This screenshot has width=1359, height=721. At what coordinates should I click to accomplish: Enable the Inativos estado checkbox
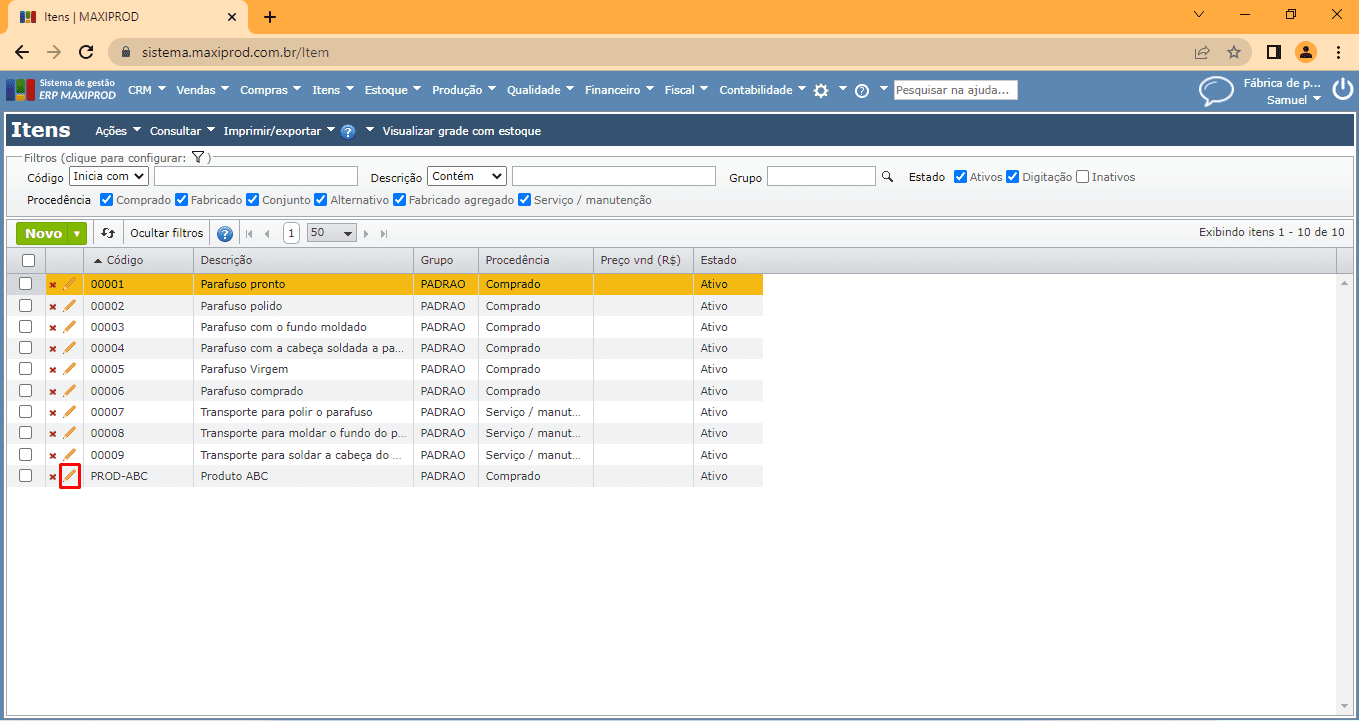click(1082, 177)
